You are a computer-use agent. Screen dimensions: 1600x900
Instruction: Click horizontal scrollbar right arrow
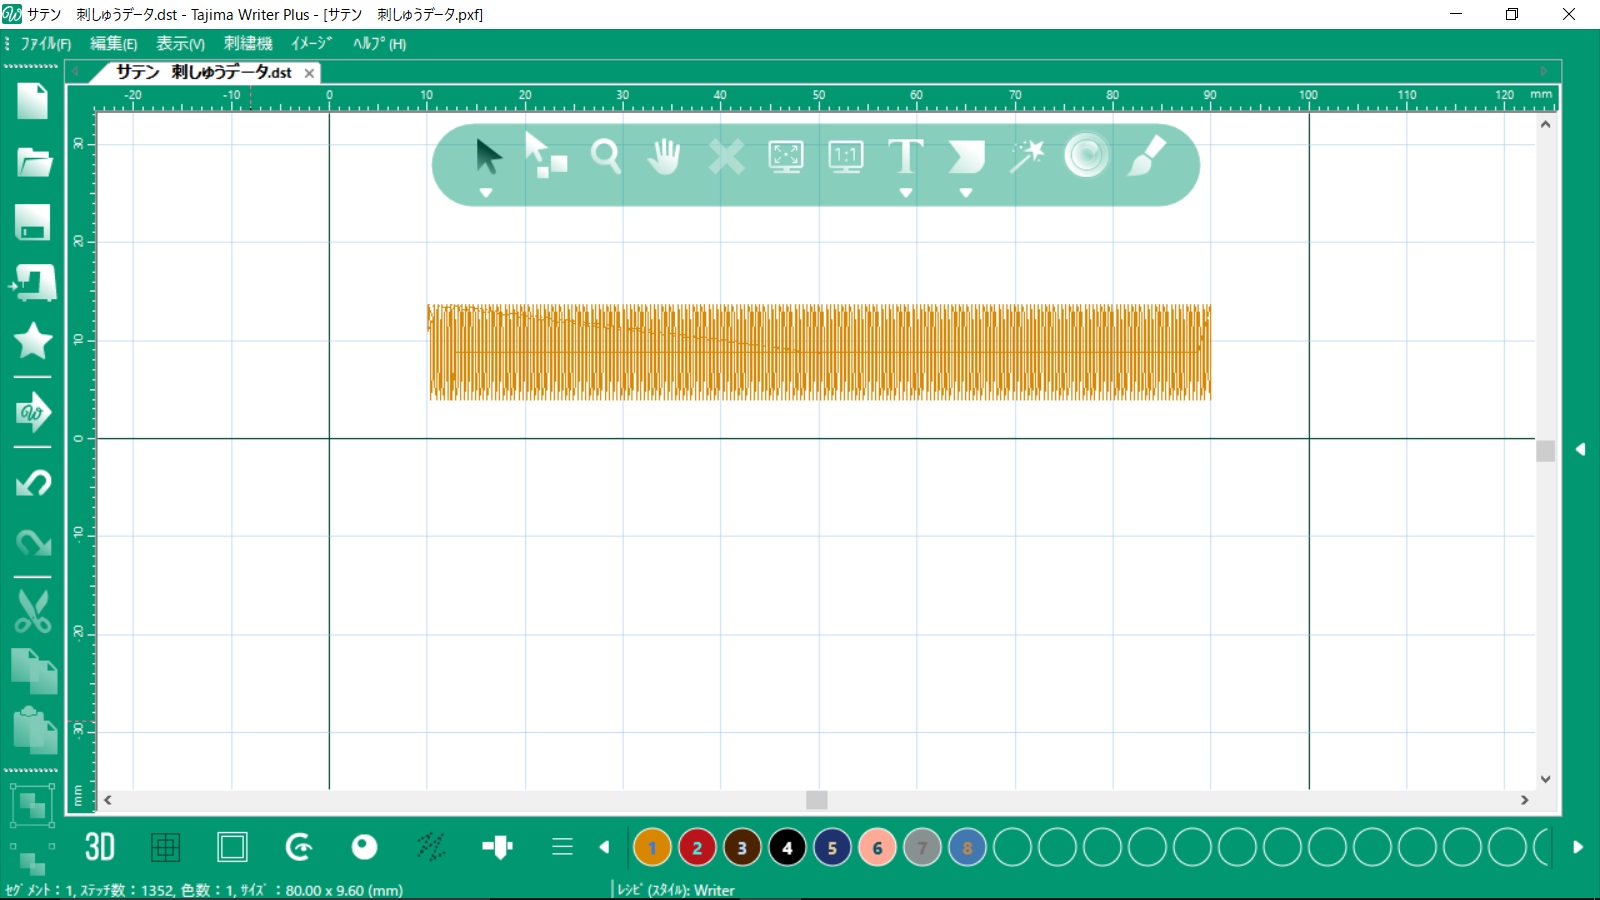[1525, 800]
